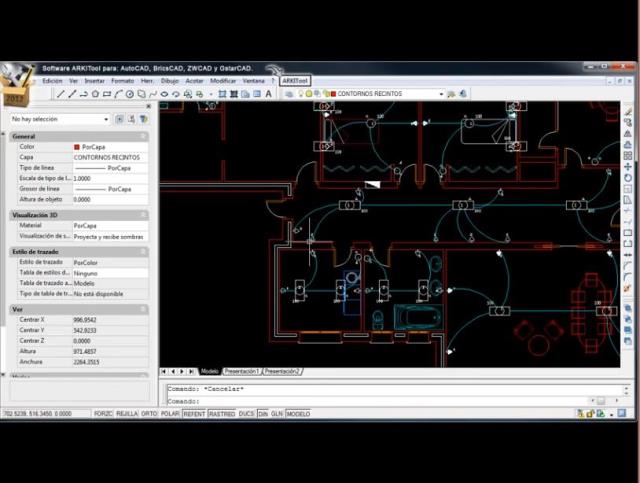Click the Comando input line
640x483 pixels.
[x=380, y=401]
